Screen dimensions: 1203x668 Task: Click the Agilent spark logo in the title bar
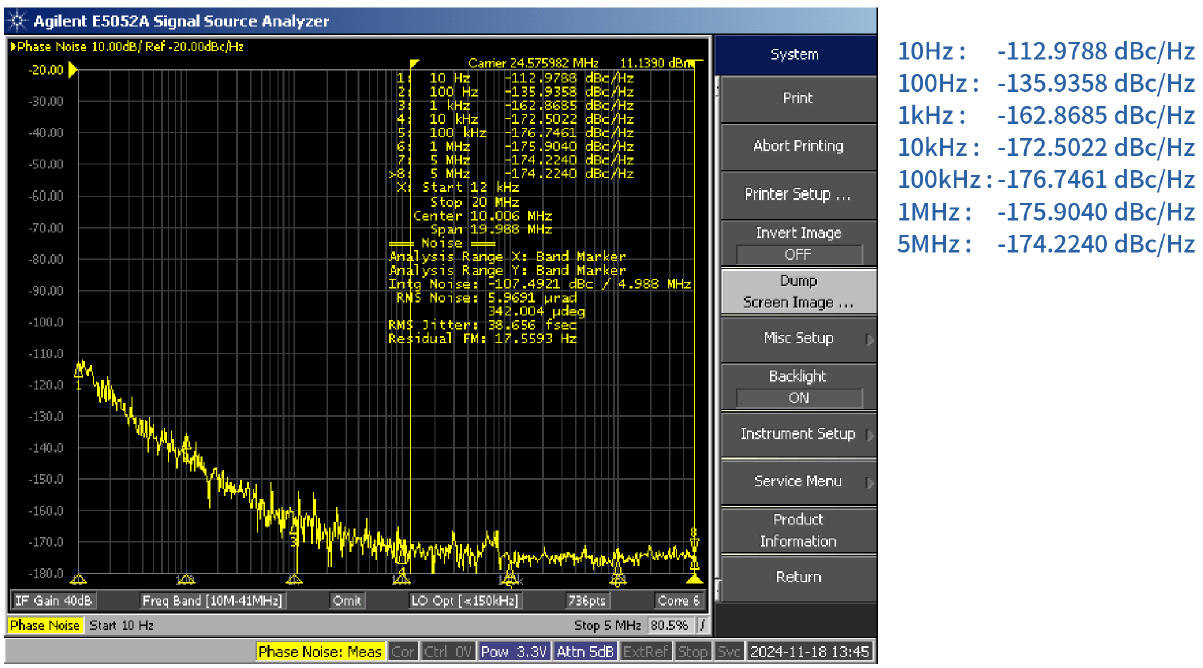[x=17, y=20]
